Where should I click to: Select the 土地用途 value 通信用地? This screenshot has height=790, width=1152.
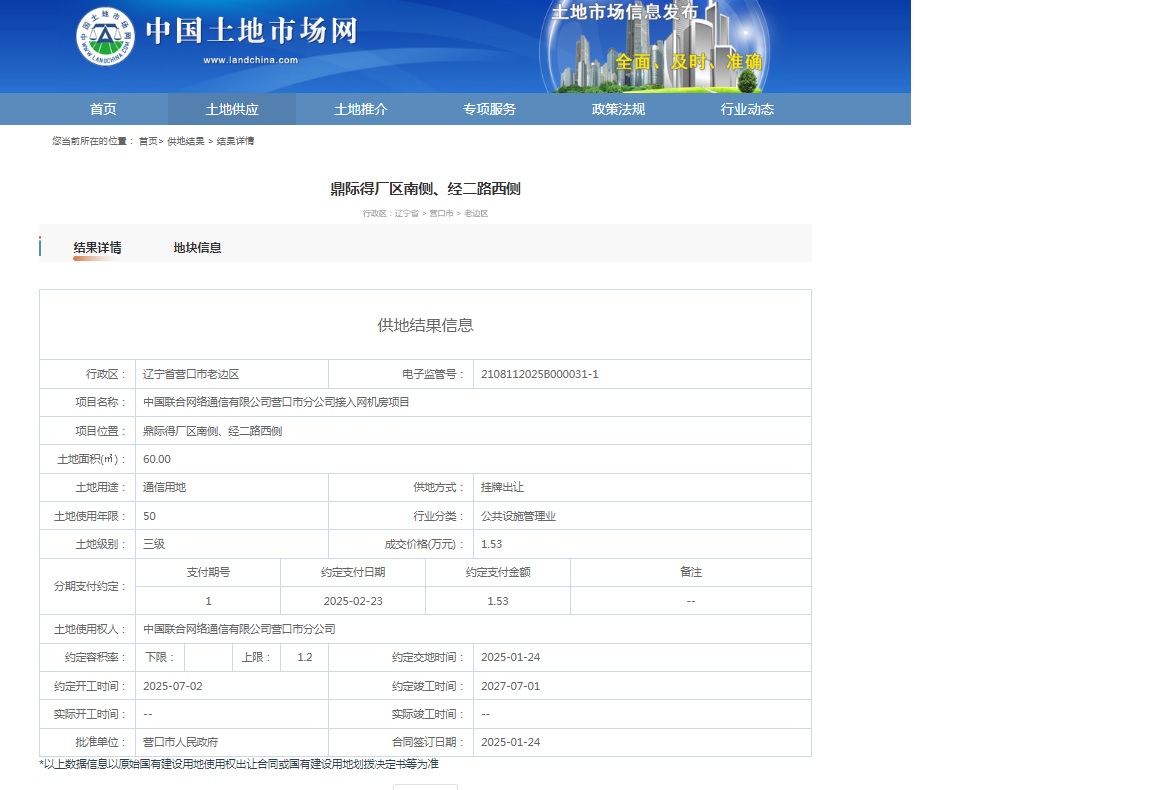pos(165,487)
